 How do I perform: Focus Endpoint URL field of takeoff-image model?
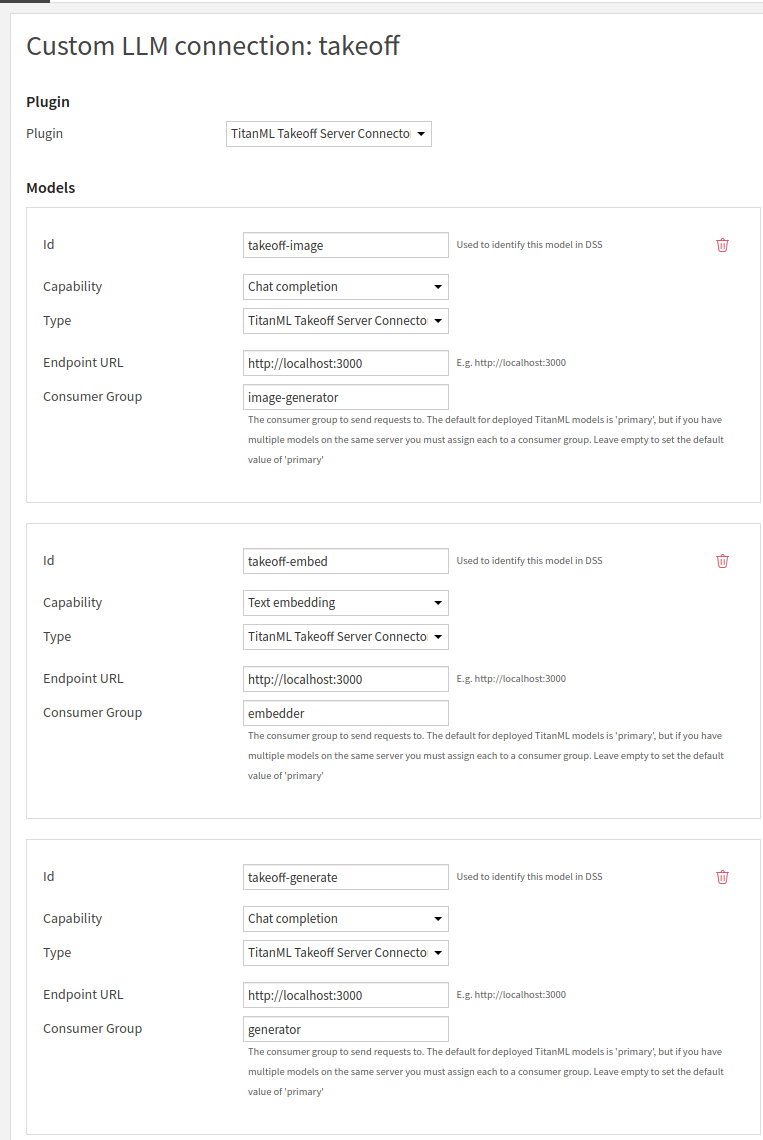(345, 363)
